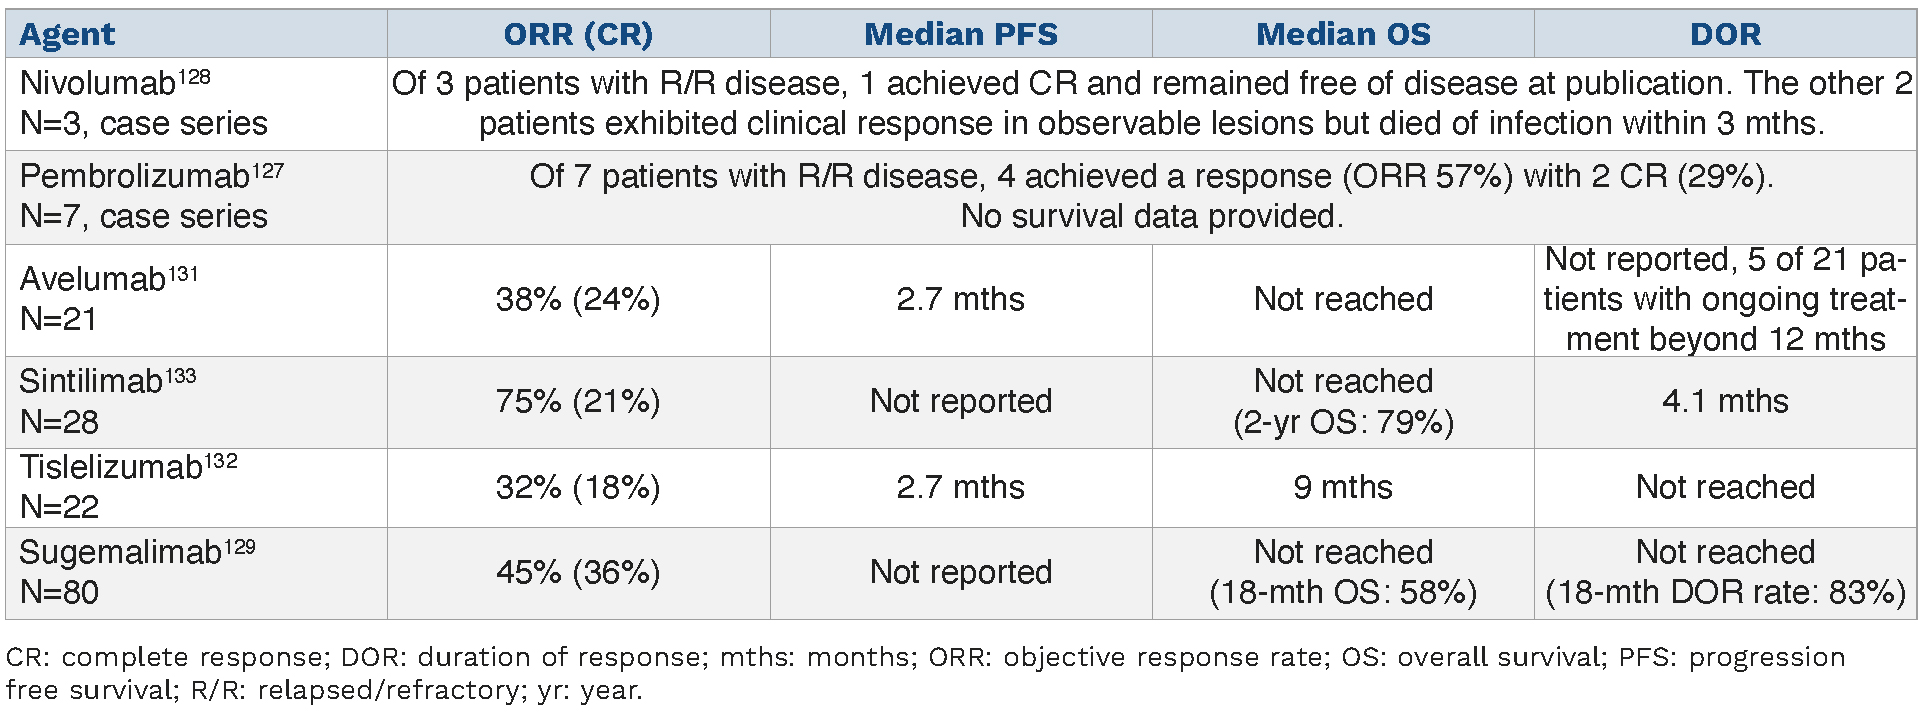
Task: Open the Sugemalimab reference 129 citation
Action: click(239, 546)
